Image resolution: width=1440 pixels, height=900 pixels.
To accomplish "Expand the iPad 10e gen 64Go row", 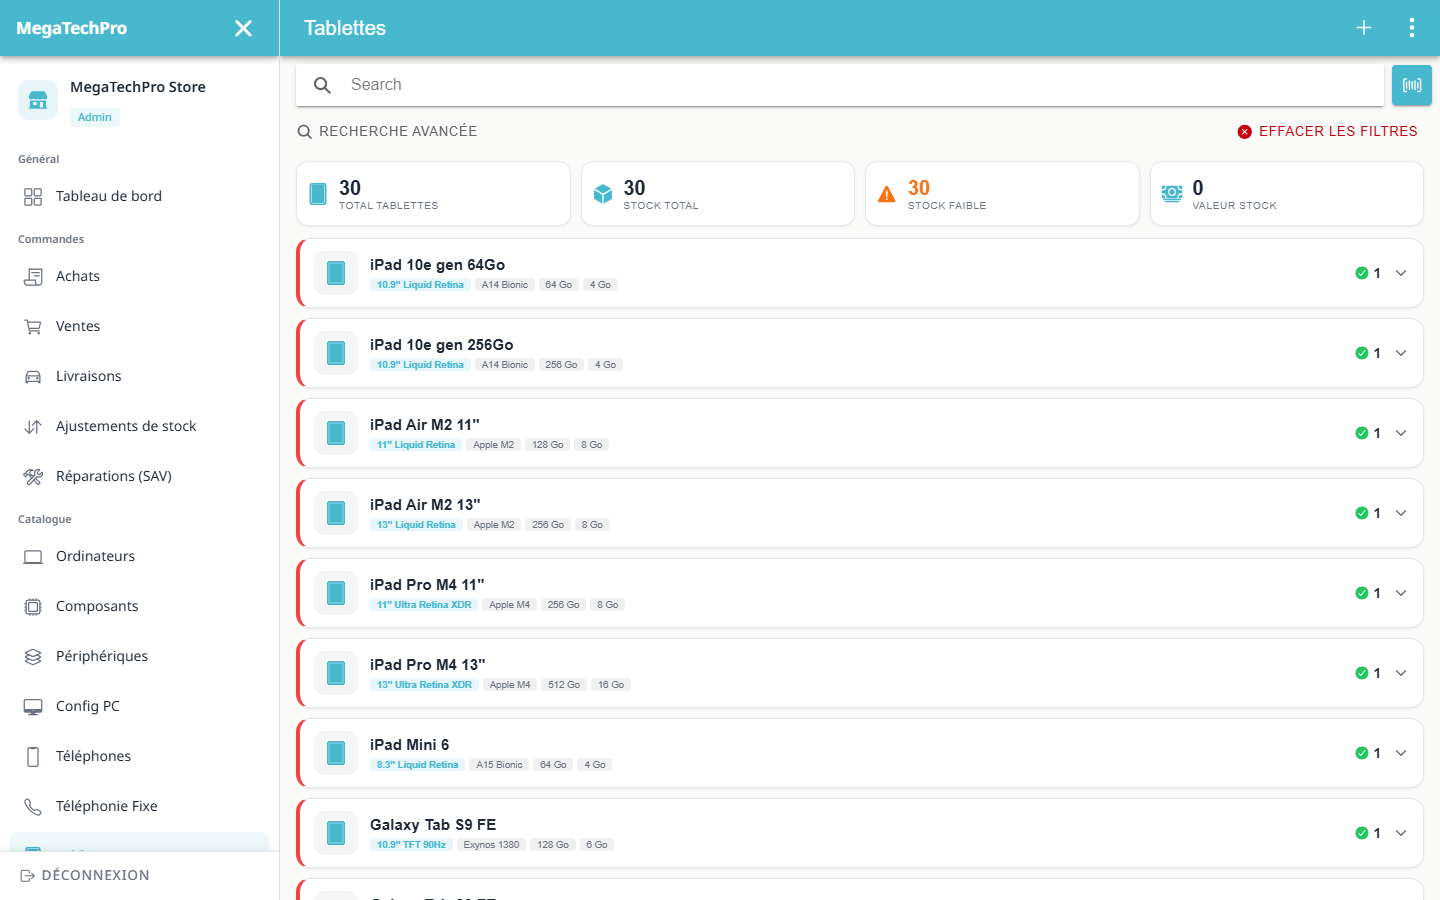I will pyautogui.click(x=1401, y=273).
